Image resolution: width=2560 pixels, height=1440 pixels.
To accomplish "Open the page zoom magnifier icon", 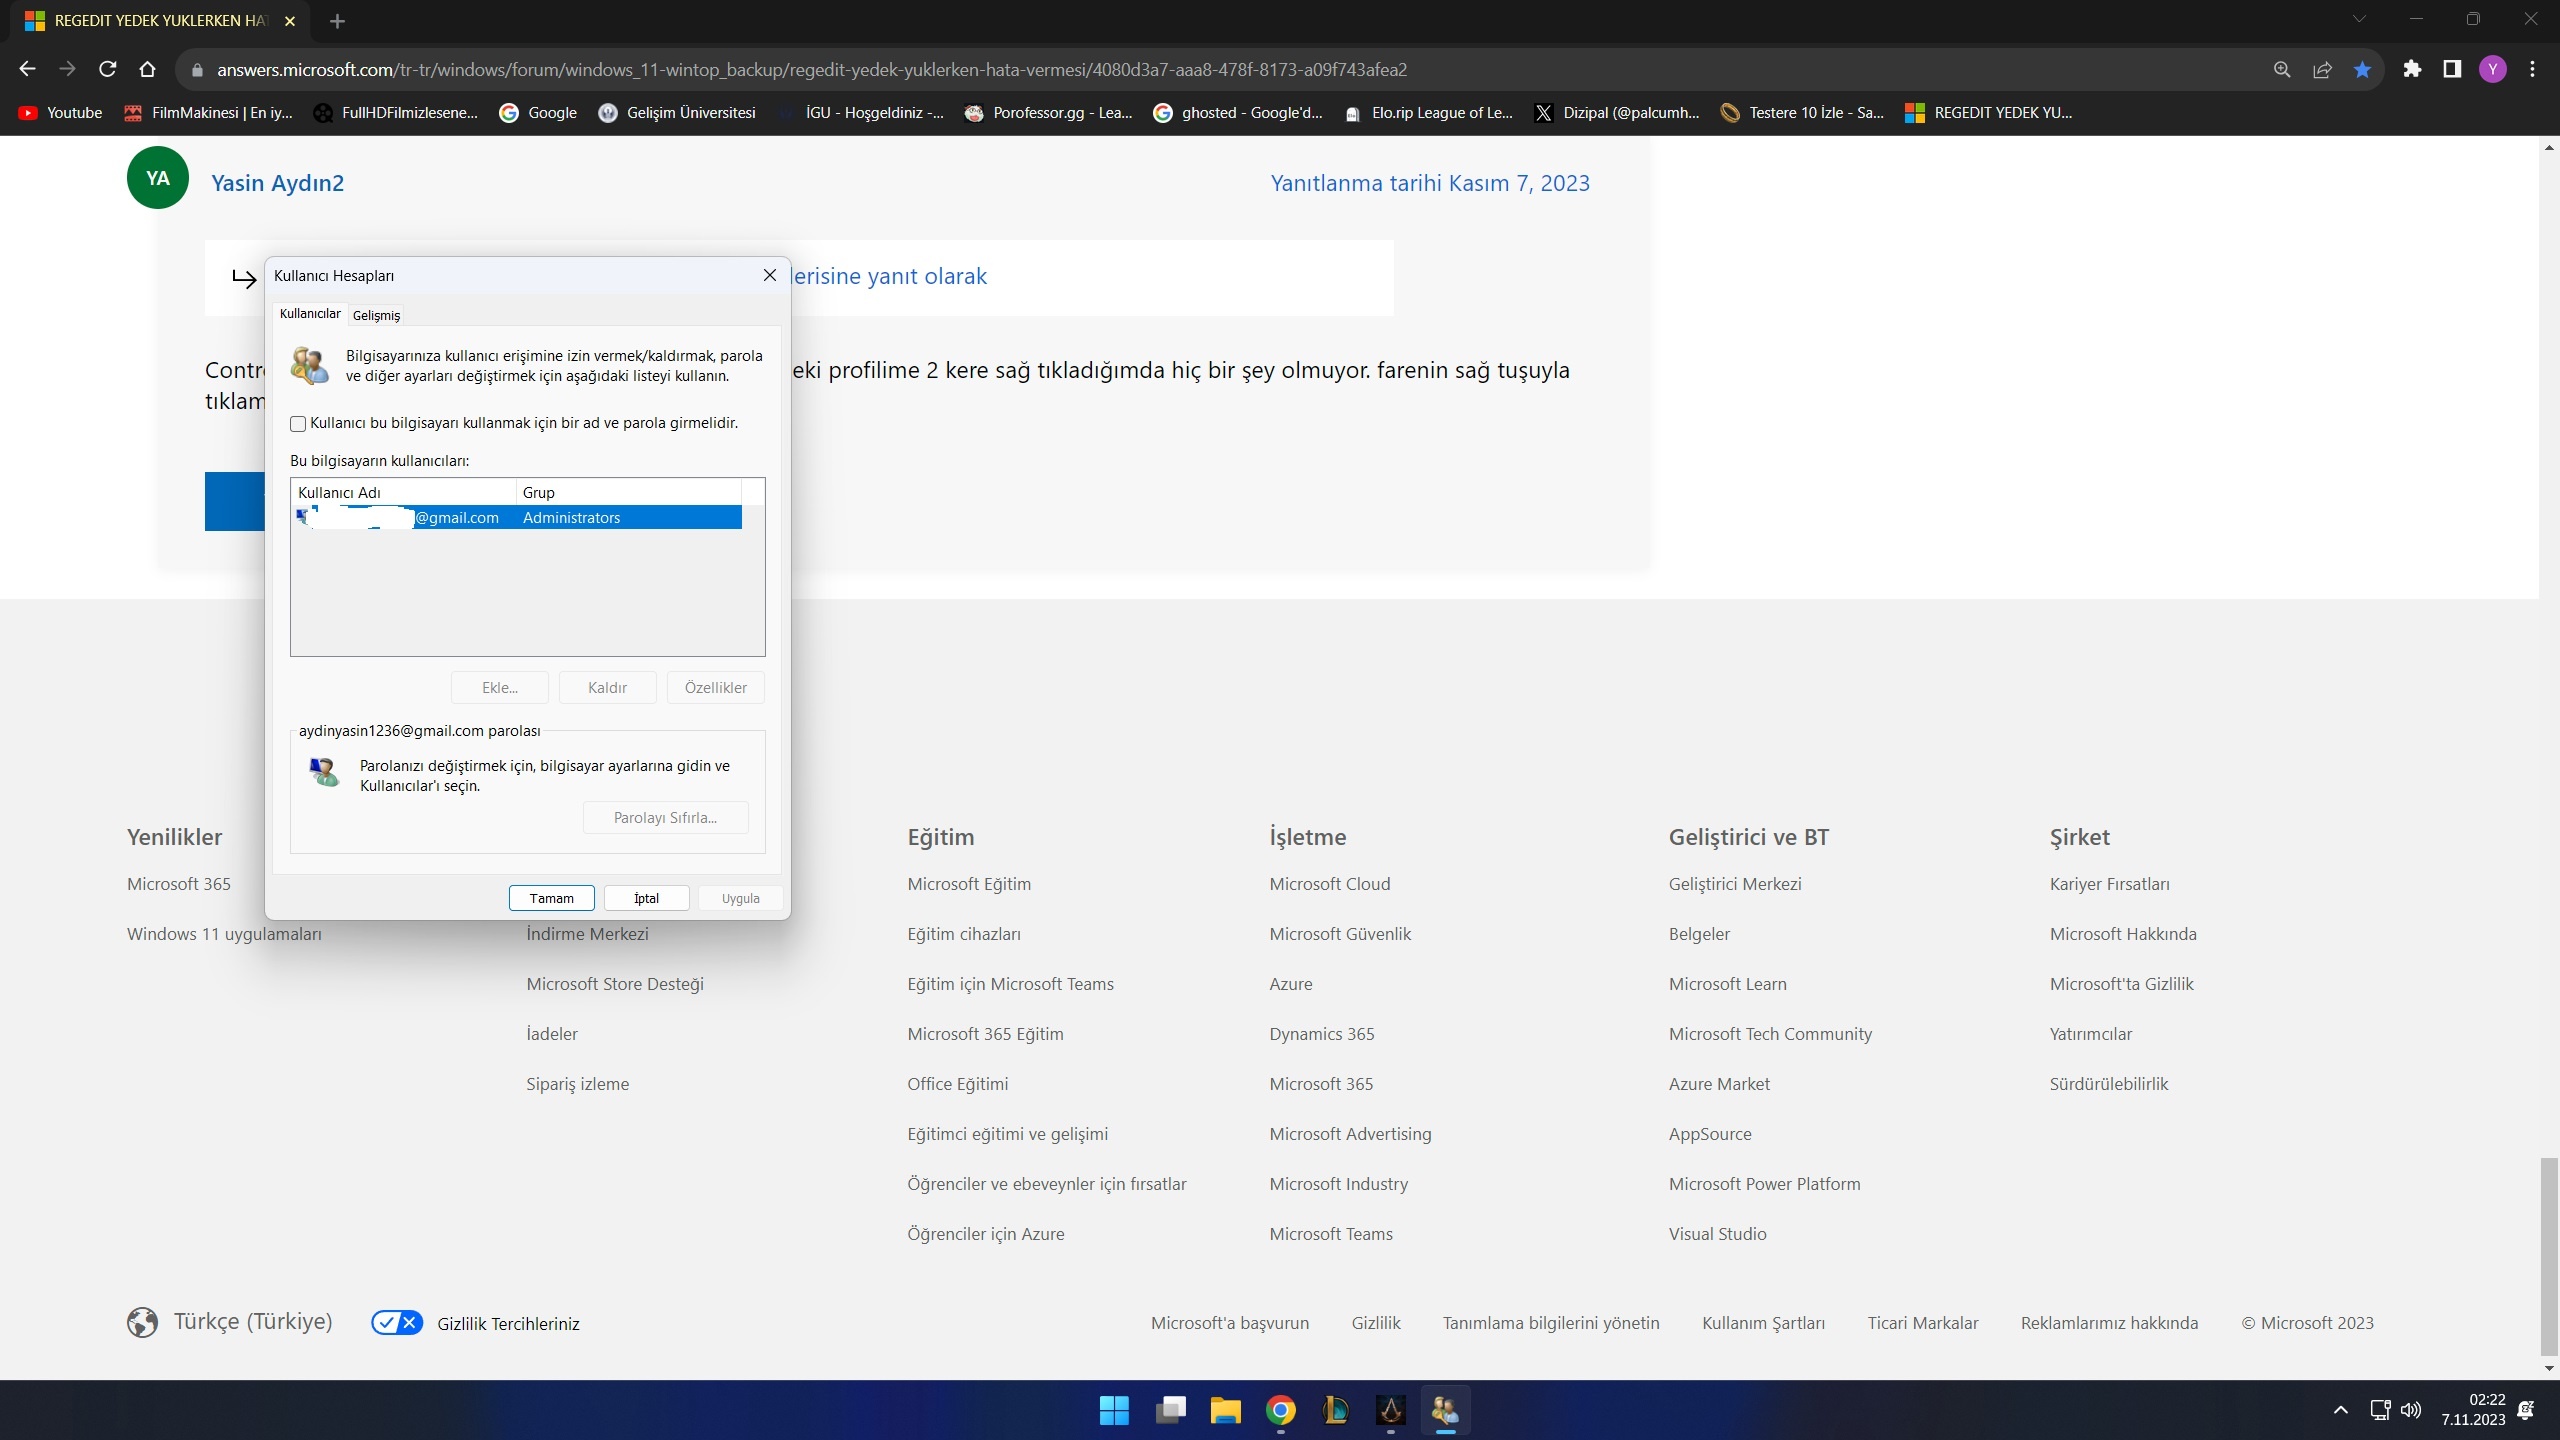I will click(2282, 69).
